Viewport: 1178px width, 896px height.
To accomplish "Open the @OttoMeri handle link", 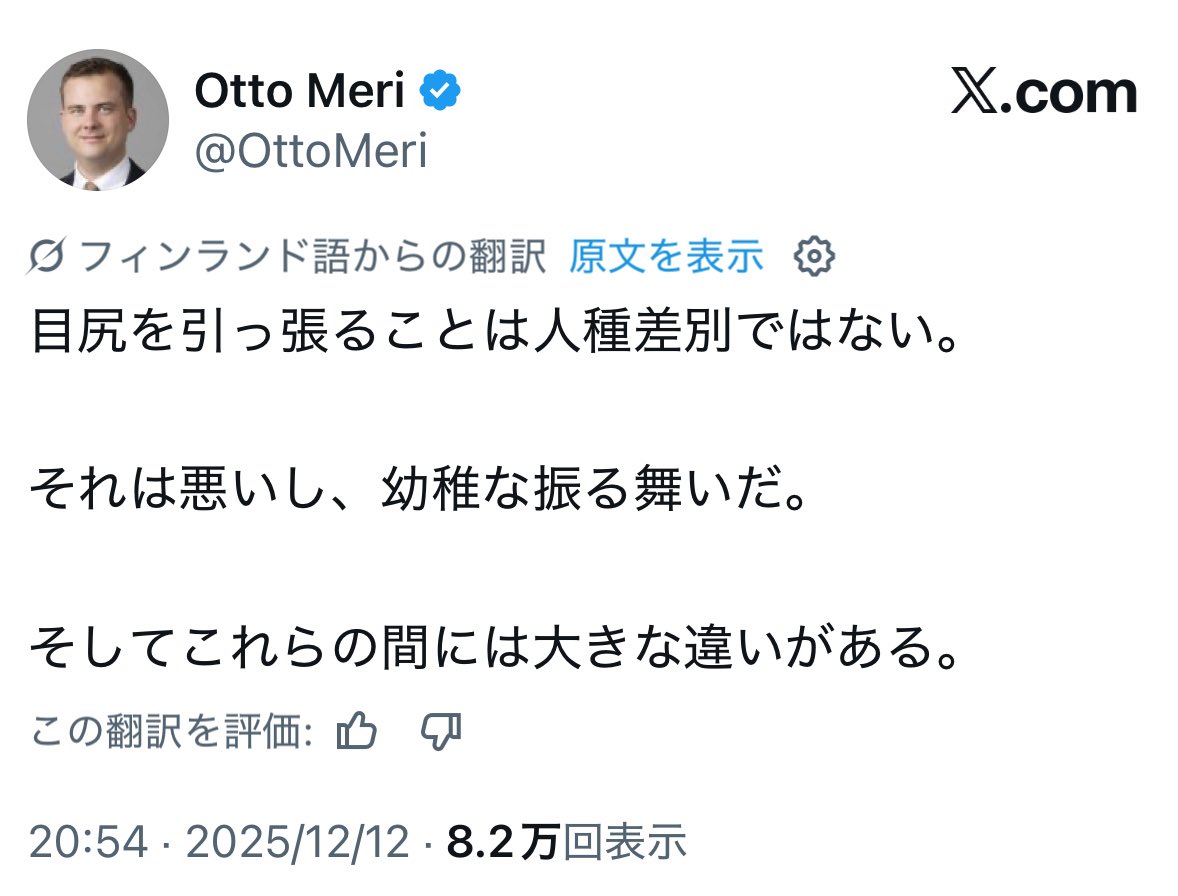I will click(x=311, y=151).
